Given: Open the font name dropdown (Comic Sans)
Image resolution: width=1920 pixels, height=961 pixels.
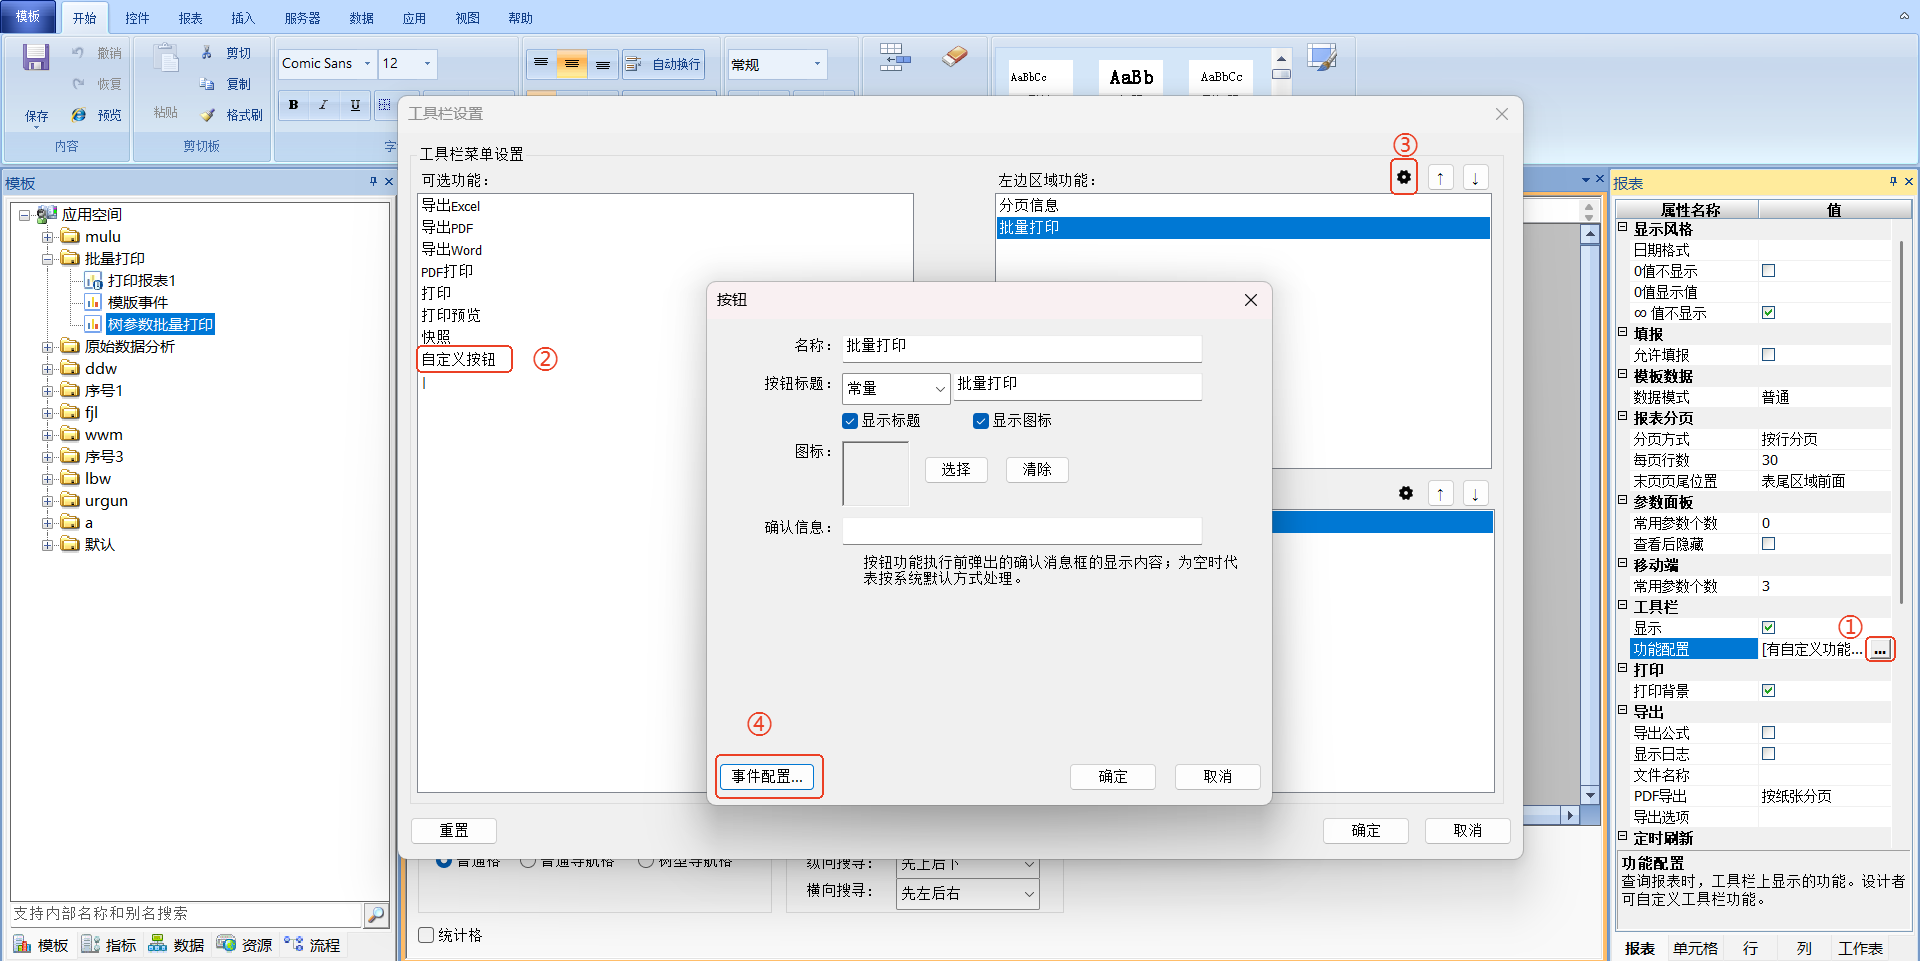Looking at the screenshot, I should [x=367, y=64].
